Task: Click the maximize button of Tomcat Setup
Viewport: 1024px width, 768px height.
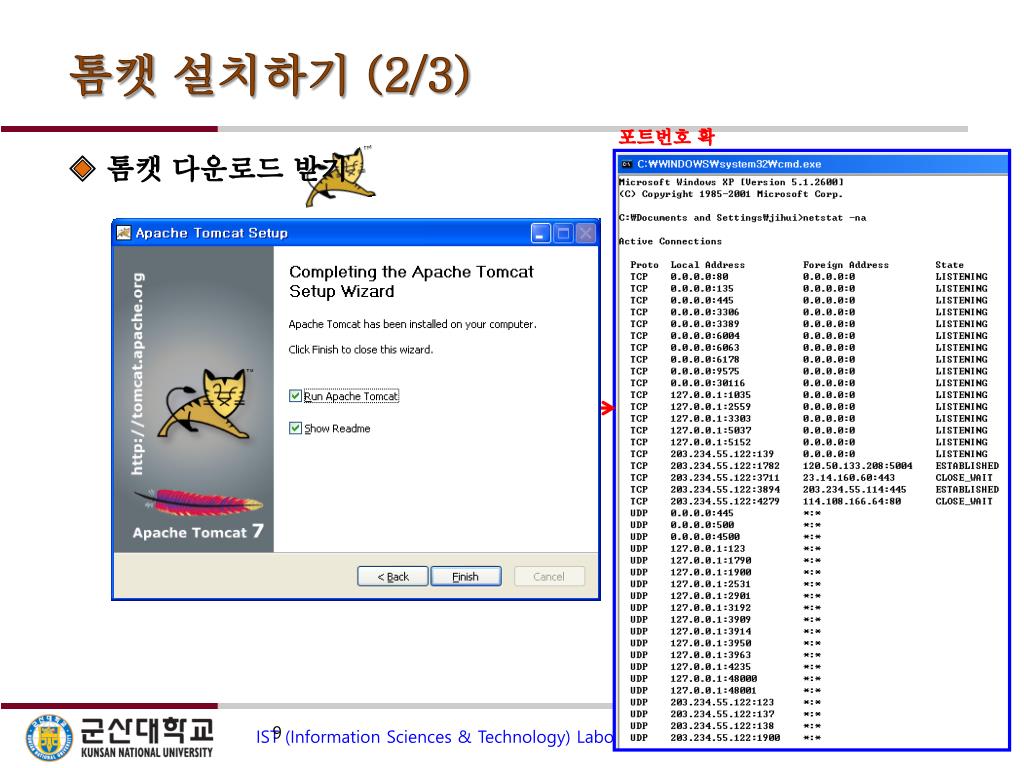Action: click(563, 233)
